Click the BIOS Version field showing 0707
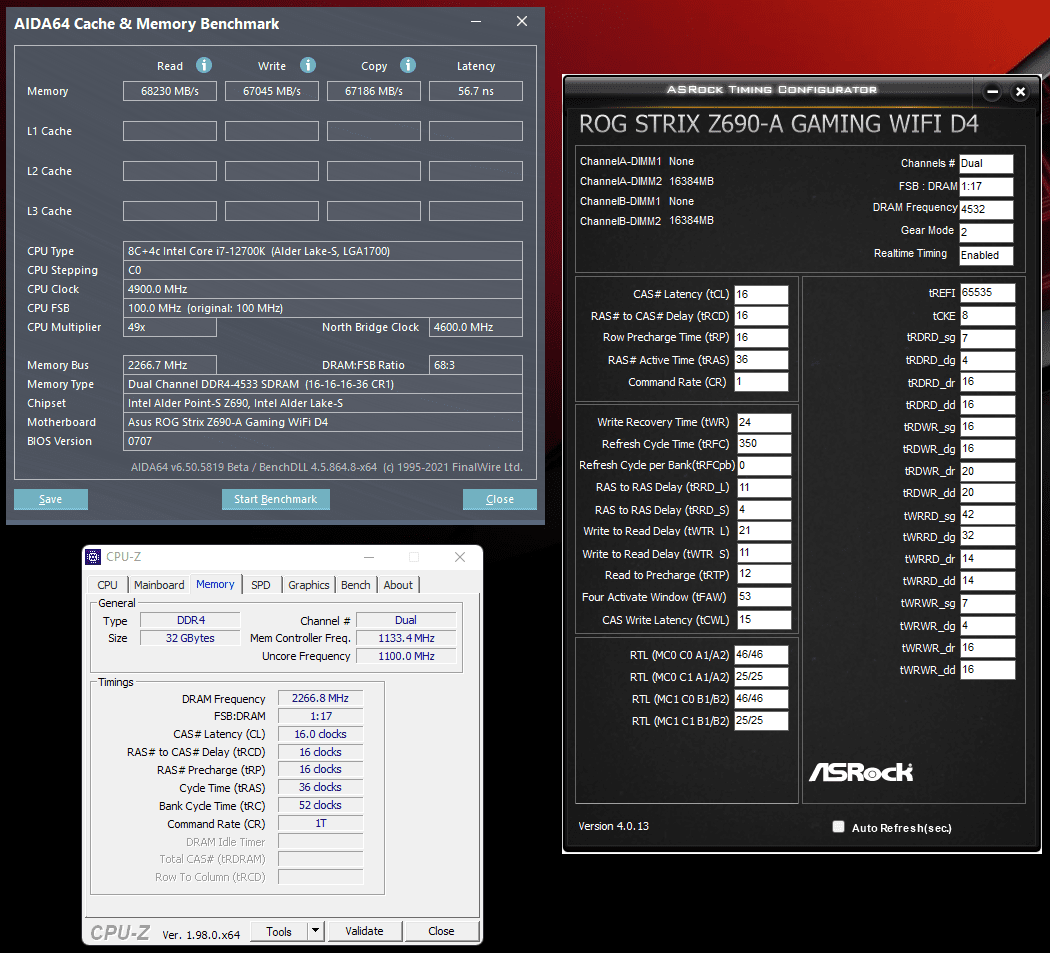 (x=323, y=441)
